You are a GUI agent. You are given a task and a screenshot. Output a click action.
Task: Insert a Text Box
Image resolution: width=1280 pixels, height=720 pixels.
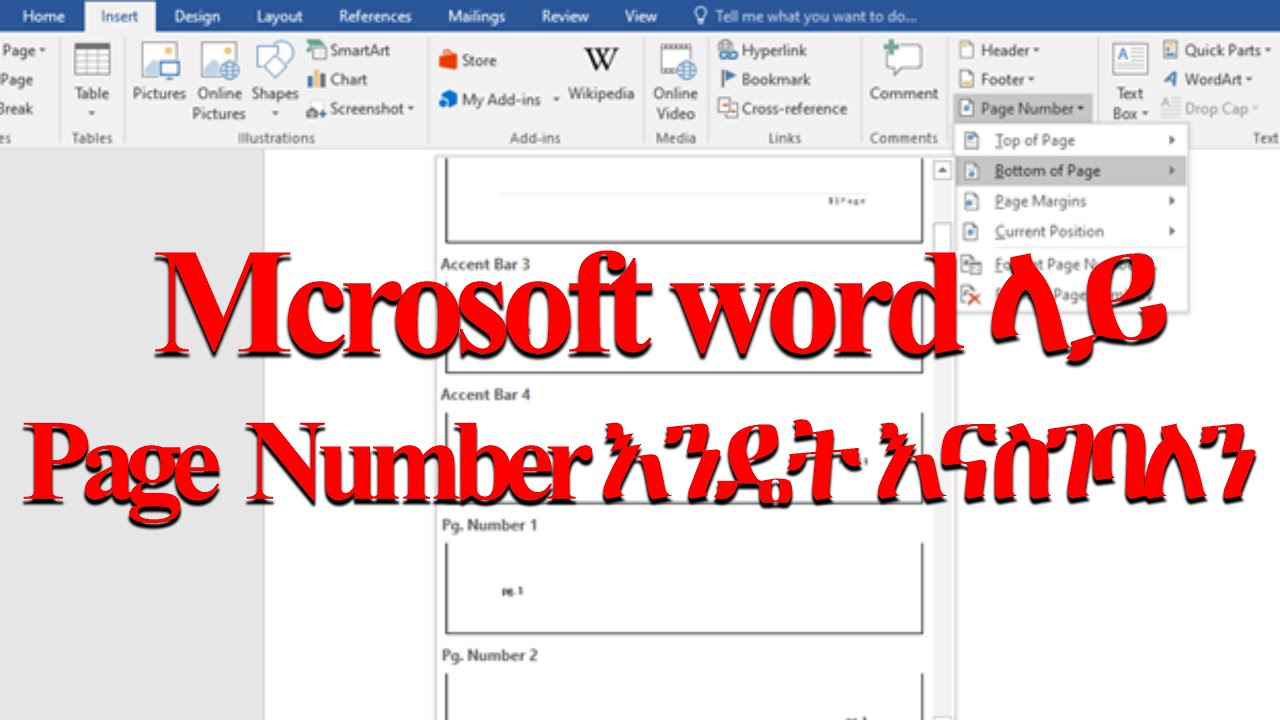(x=1130, y=82)
